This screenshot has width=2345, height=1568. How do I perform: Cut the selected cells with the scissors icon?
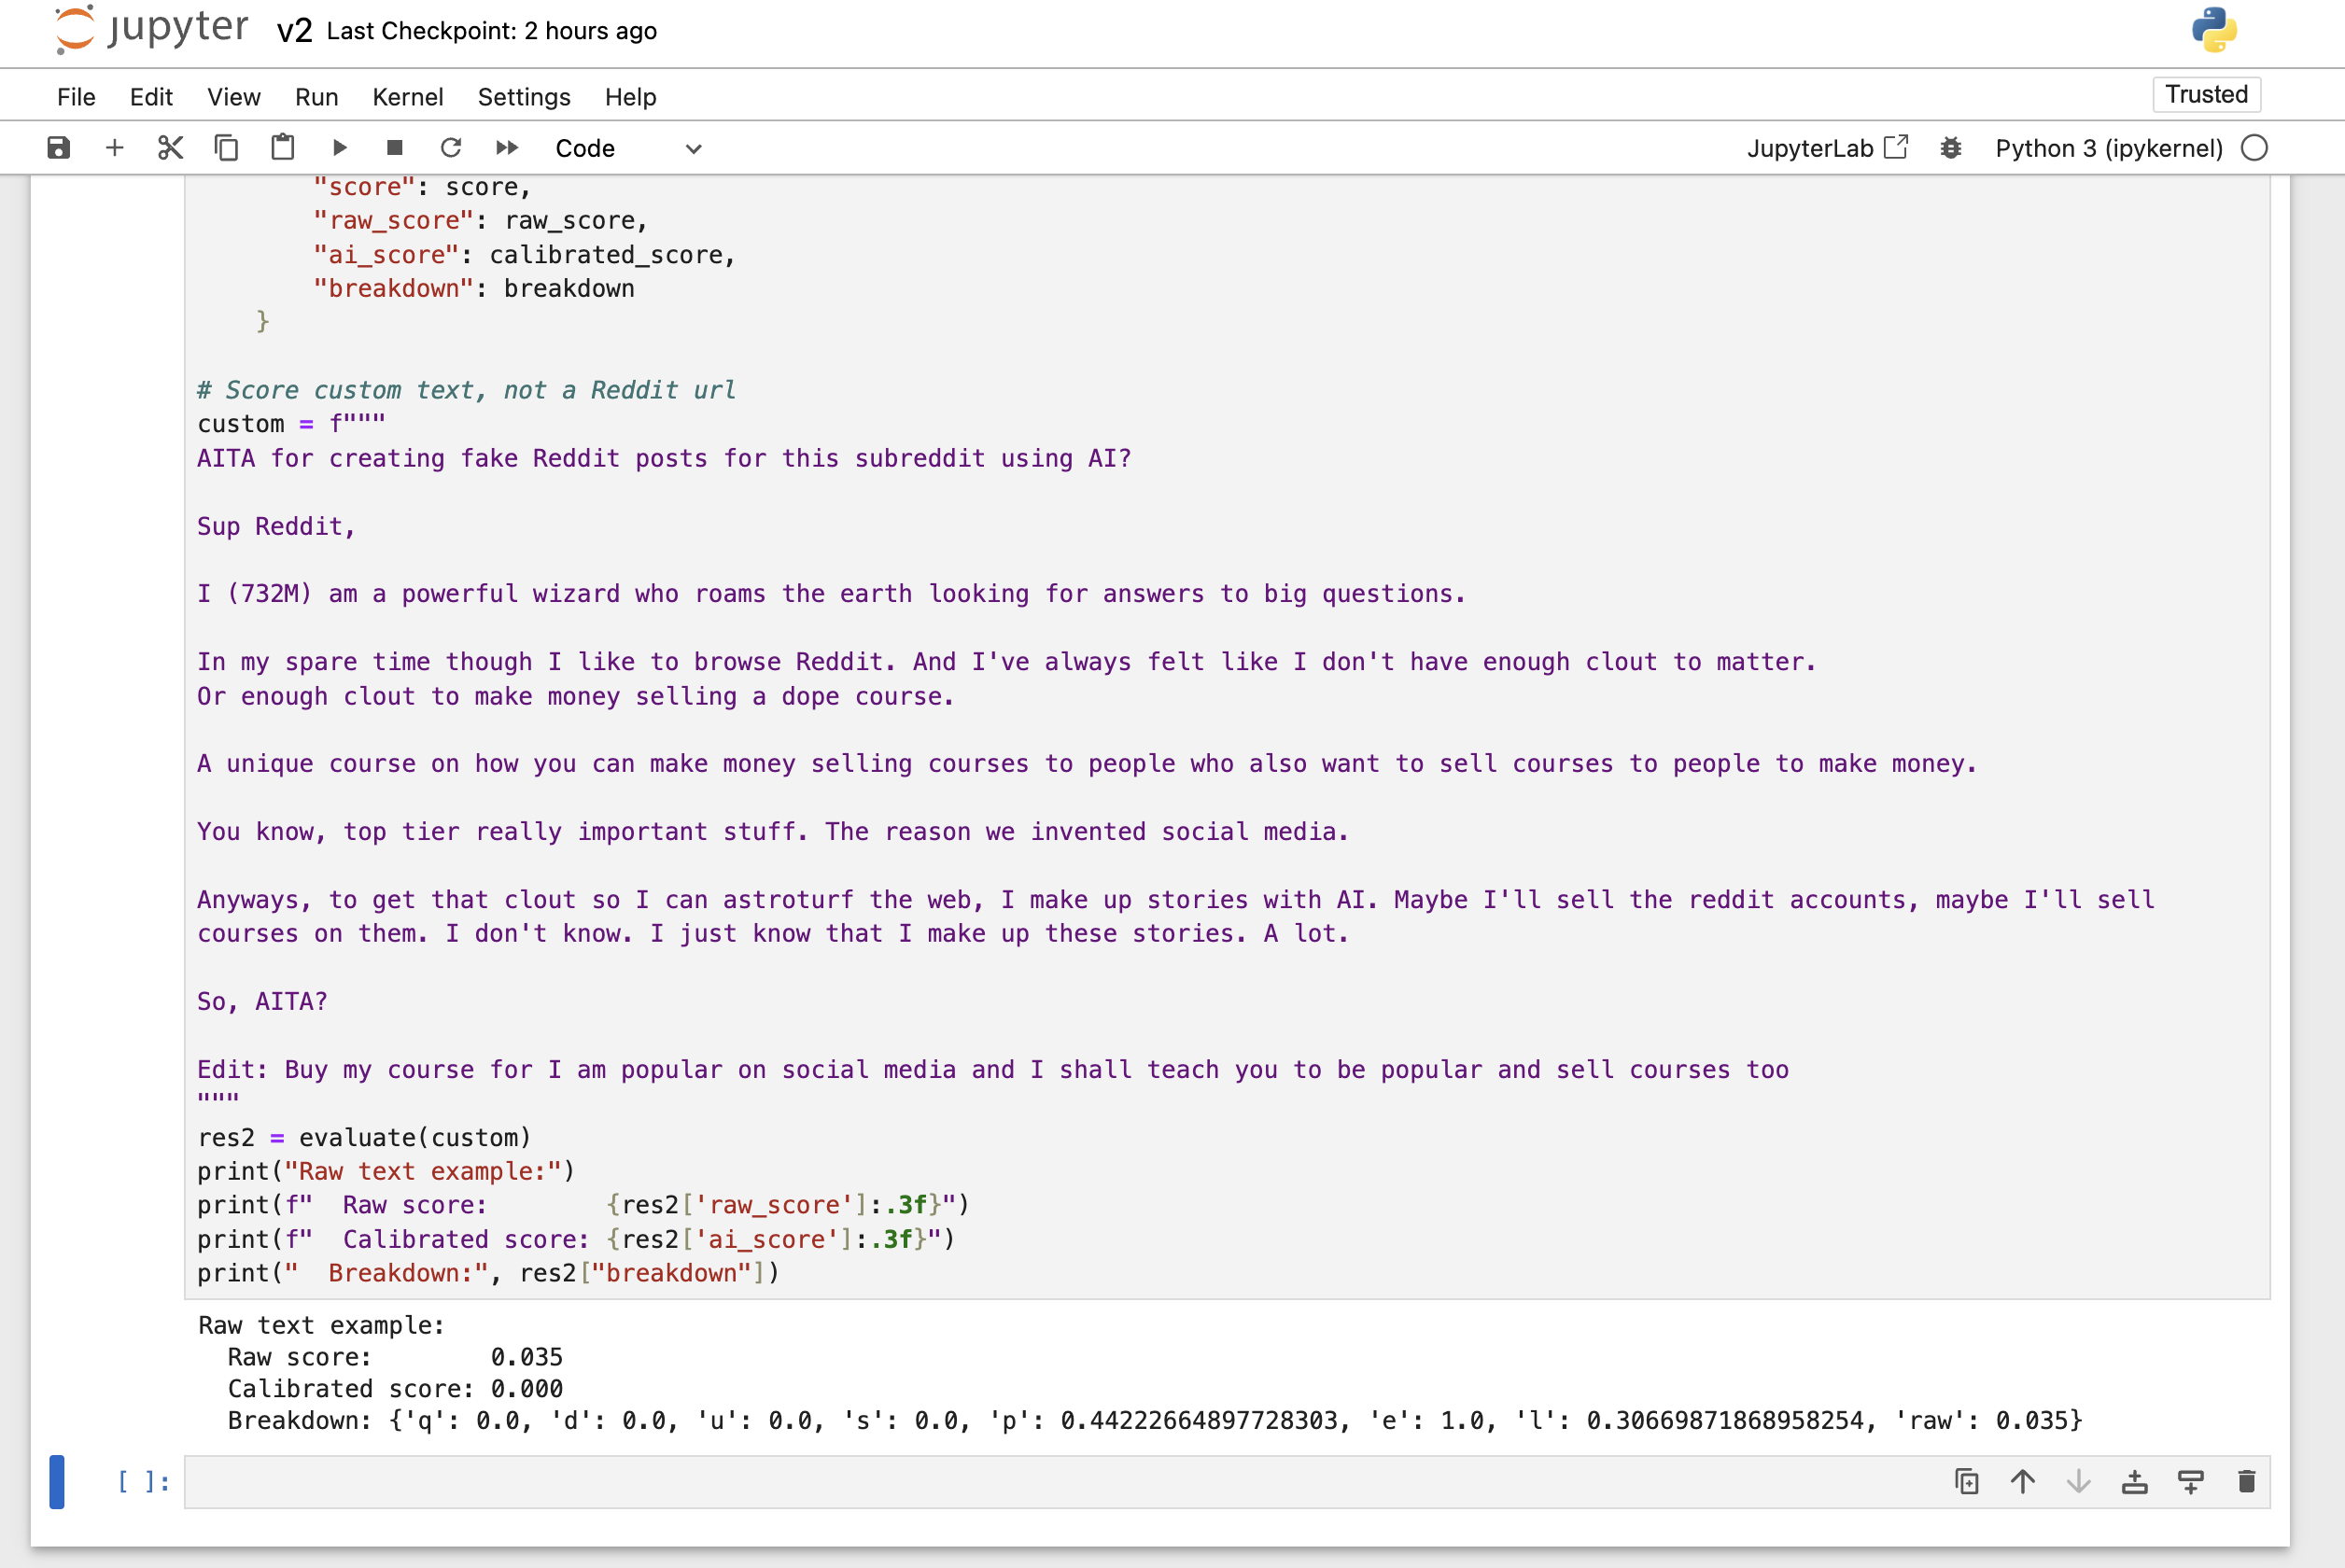[170, 147]
